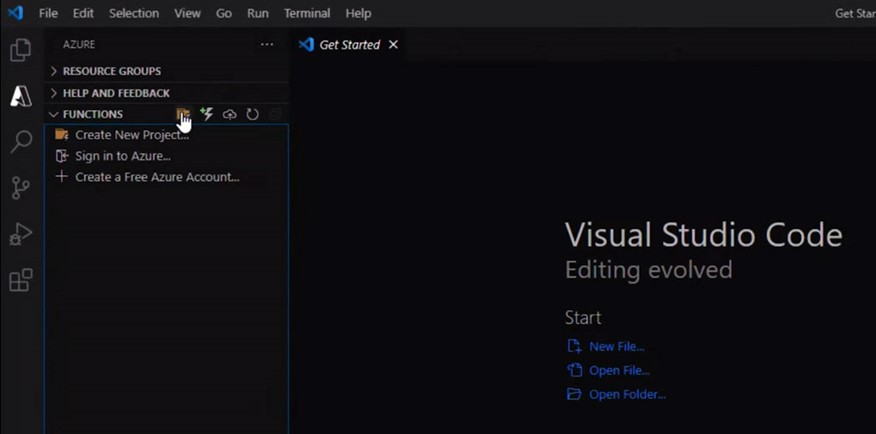Open the Run menu
876x434 pixels.
pos(258,13)
